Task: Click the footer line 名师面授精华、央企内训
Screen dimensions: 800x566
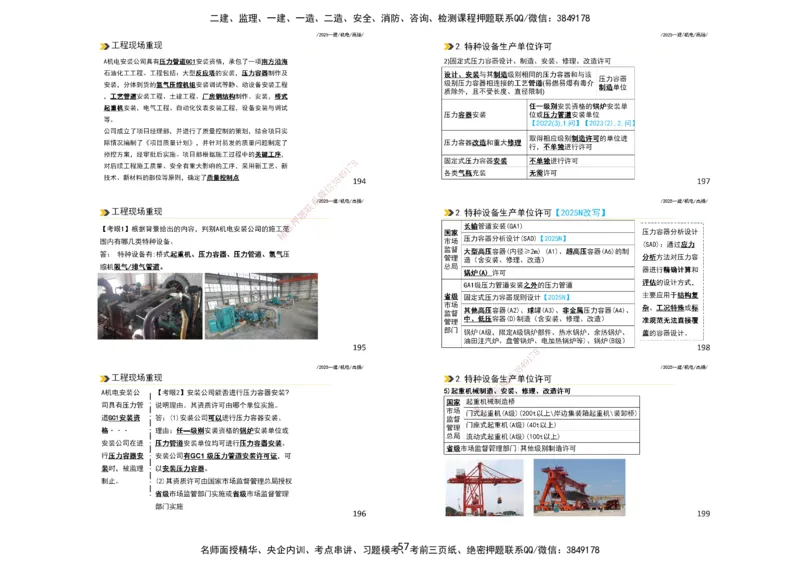Action: [400, 550]
